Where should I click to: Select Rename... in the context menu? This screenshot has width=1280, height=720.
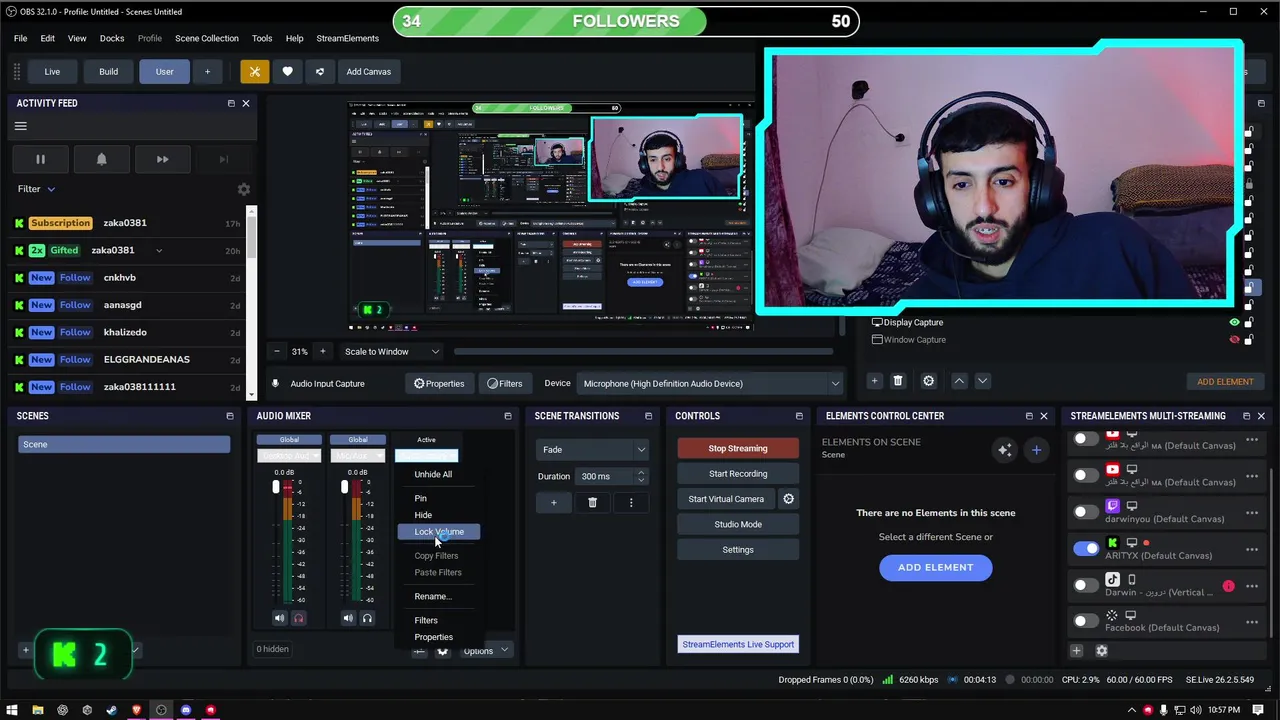pos(433,597)
